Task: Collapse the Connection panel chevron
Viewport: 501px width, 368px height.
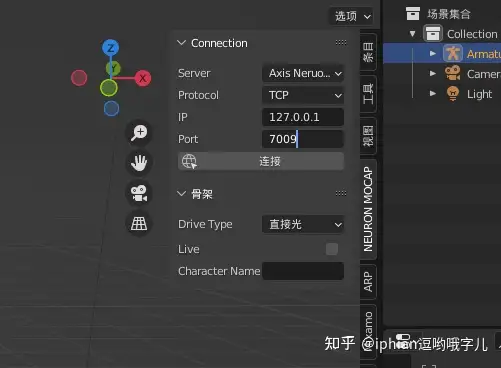Action: tap(181, 43)
